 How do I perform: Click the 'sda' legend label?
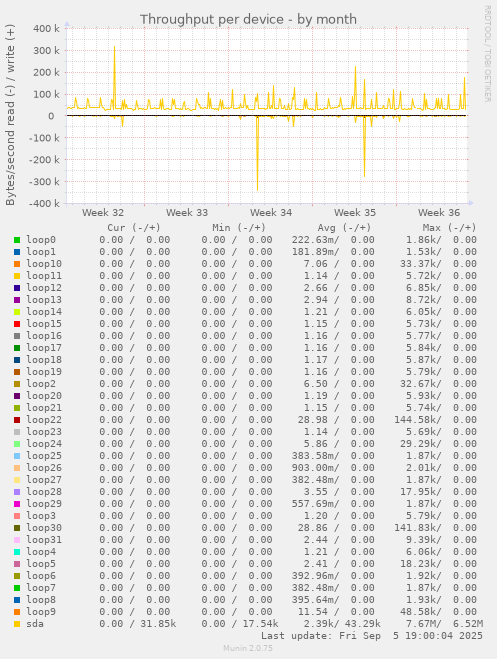(x=35, y=624)
